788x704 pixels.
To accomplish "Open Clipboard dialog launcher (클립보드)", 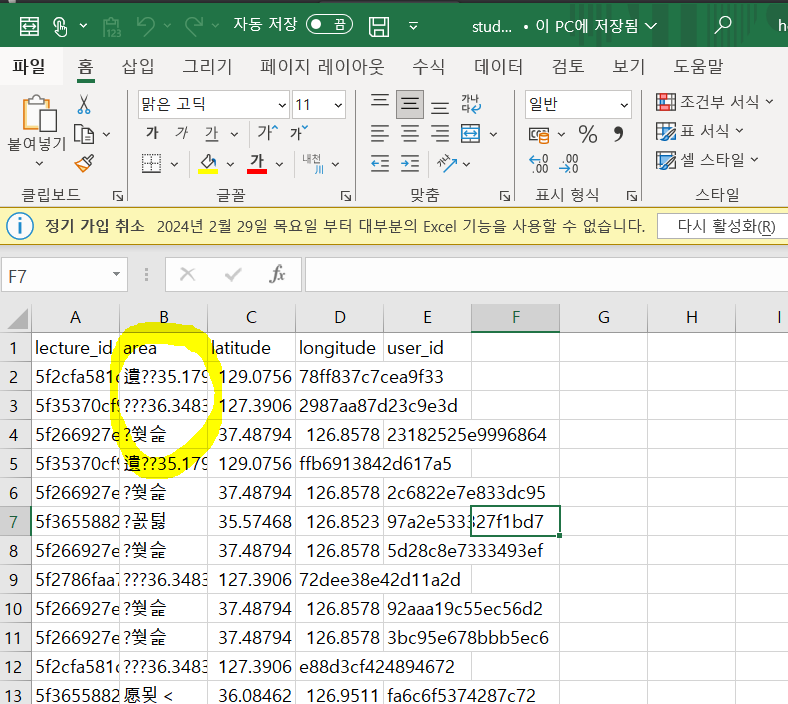I will click(118, 196).
